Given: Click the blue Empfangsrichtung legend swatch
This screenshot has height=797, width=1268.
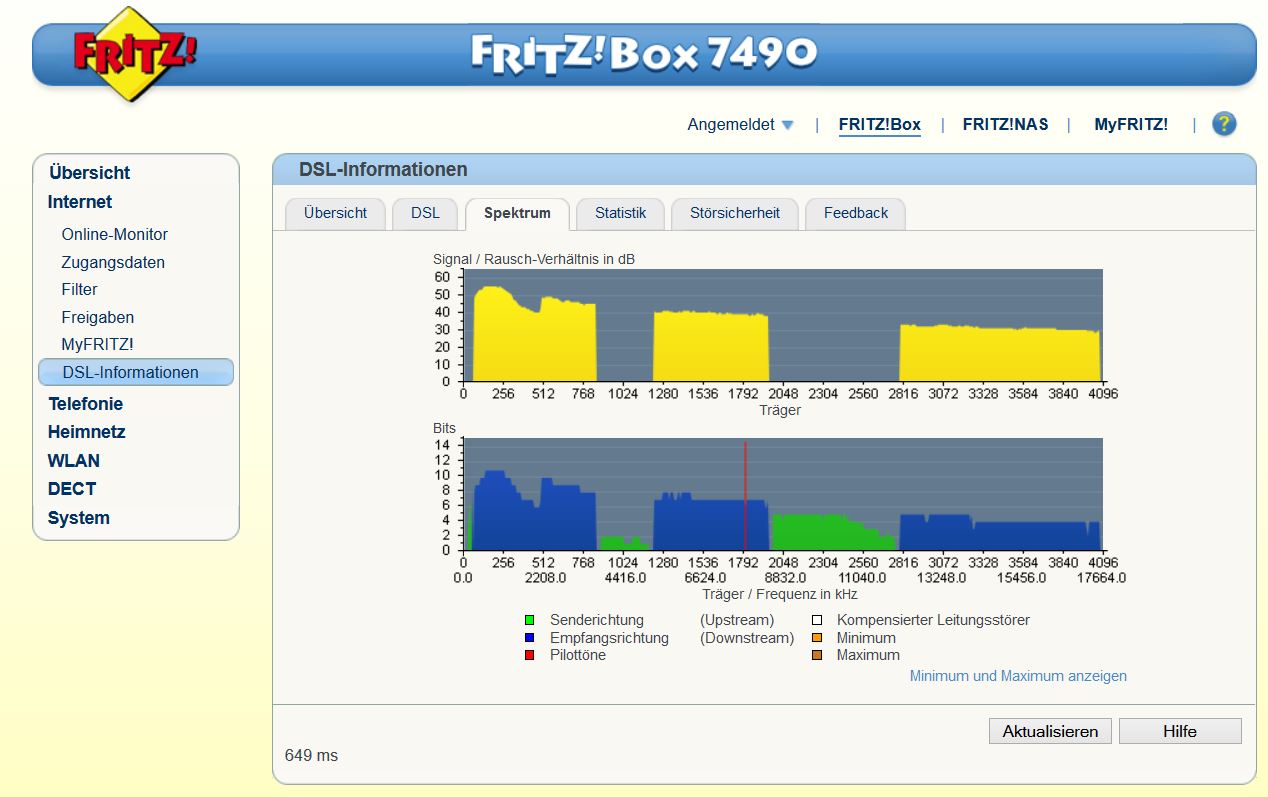Looking at the screenshot, I should tap(529, 638).
